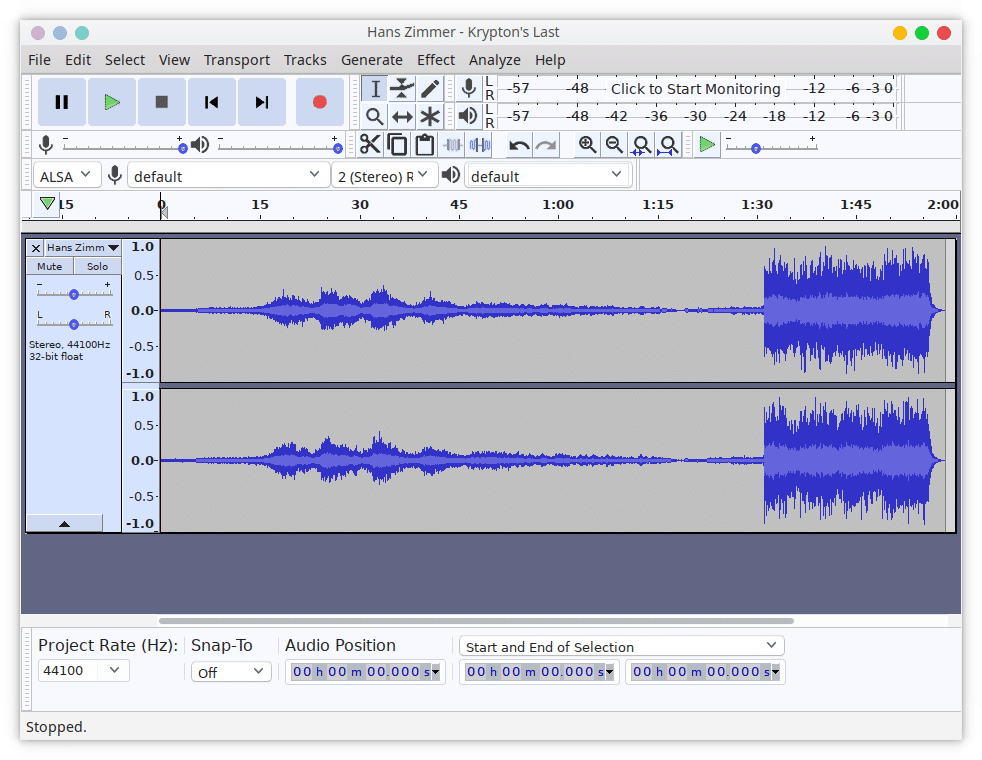
Task: Open the Help menu
Action: pyautogui.click(x=550, y=60)
